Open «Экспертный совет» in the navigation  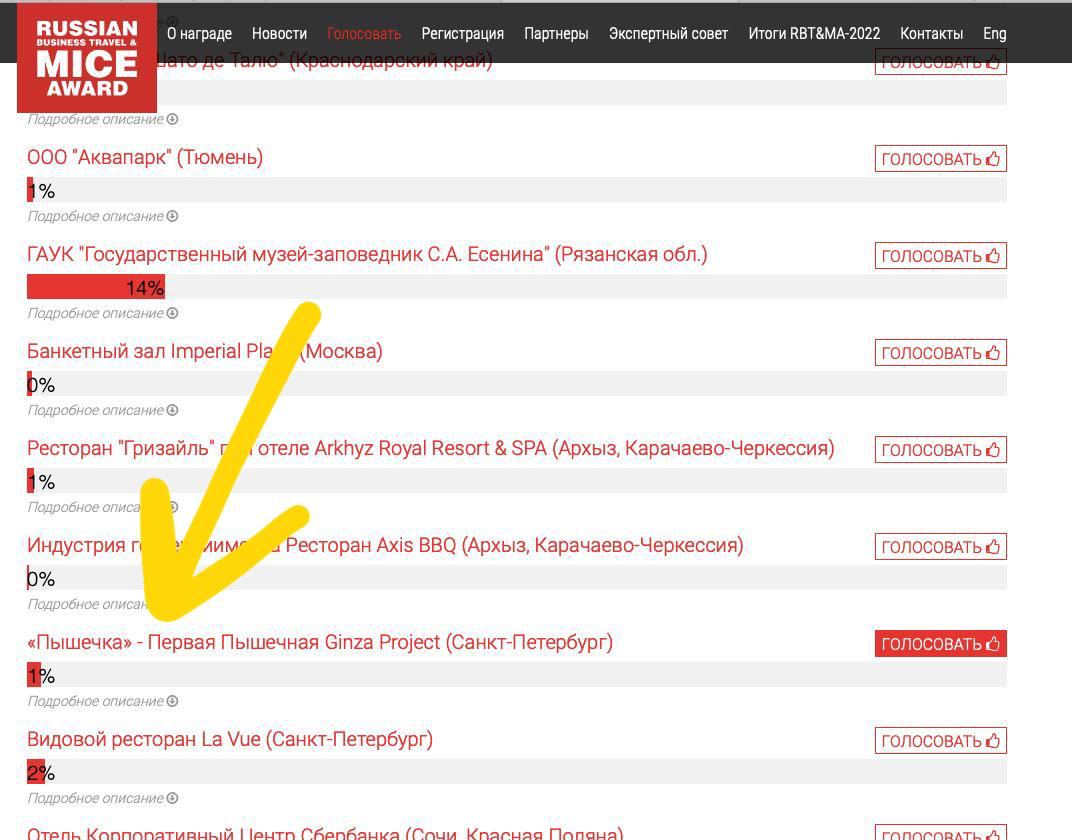click(x=668, y=33)
